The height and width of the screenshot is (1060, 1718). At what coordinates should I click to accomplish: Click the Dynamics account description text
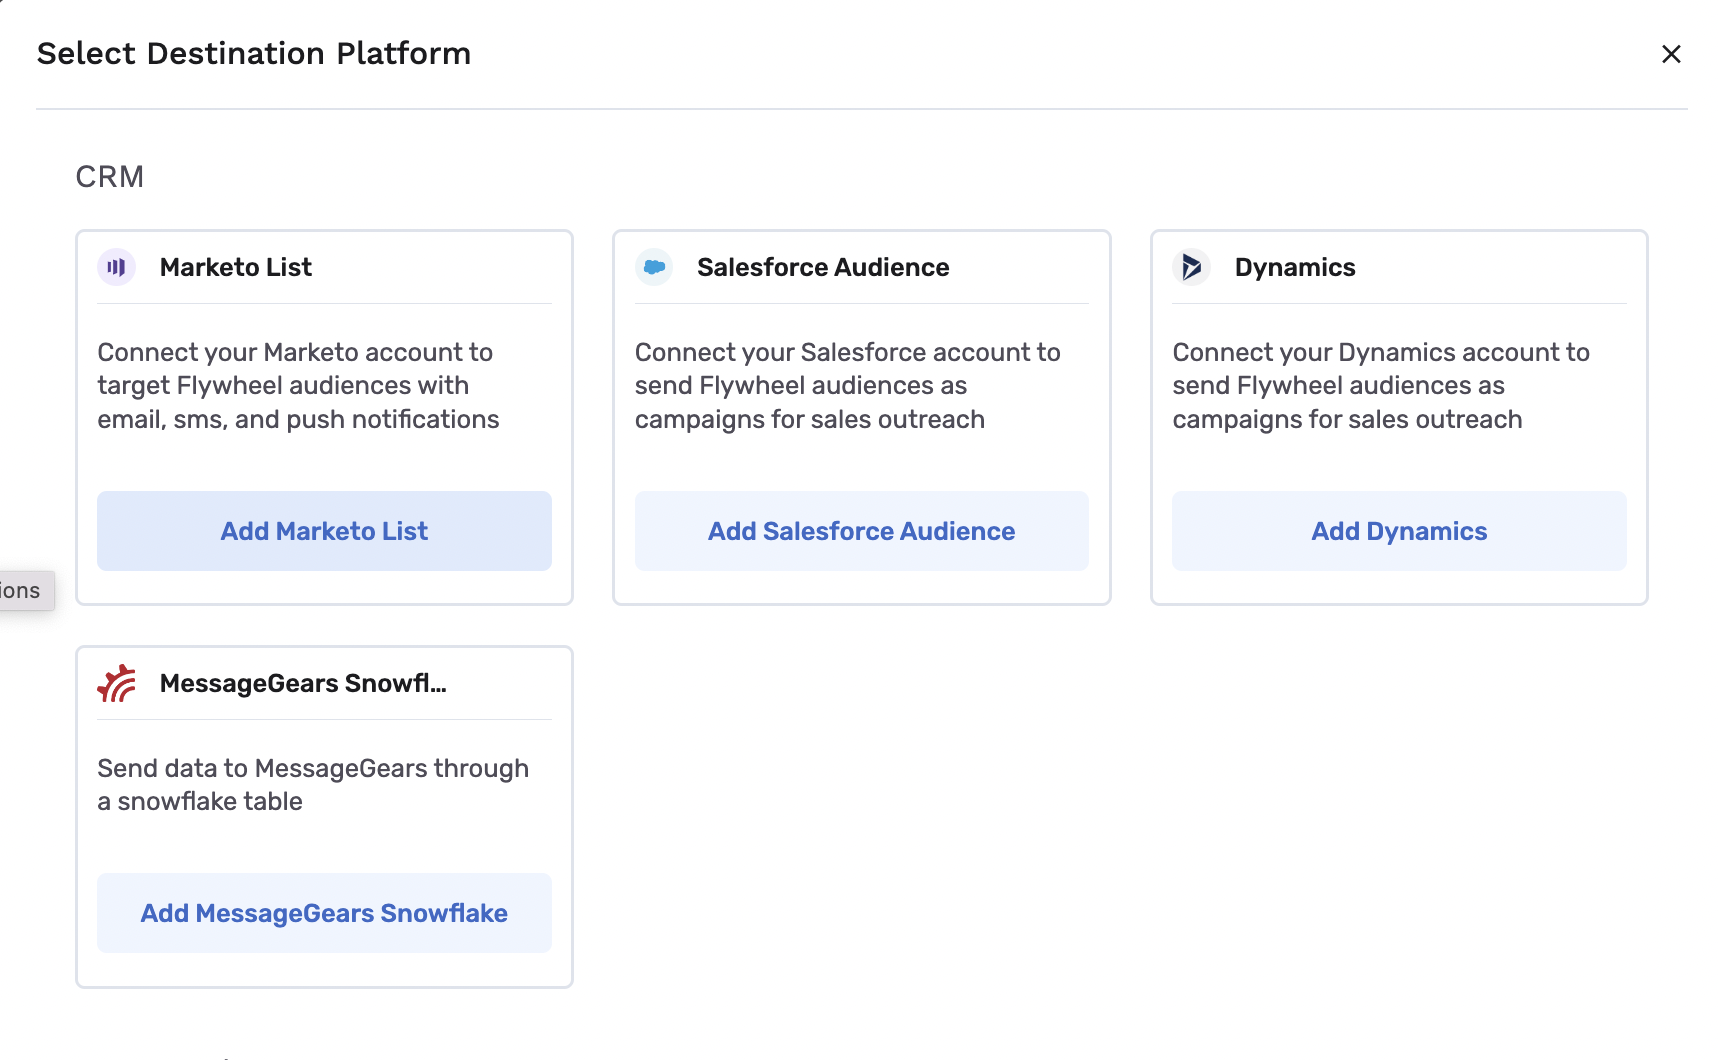(1381, 386)
